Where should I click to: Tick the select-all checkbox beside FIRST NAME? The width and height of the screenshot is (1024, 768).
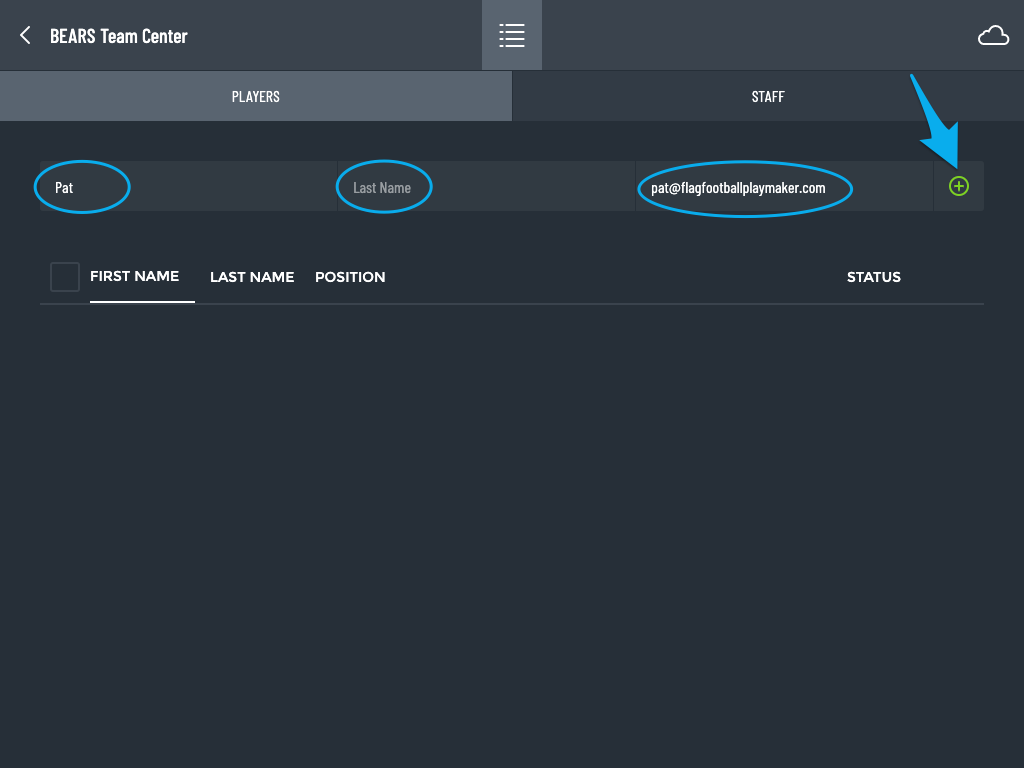[65, 277]
